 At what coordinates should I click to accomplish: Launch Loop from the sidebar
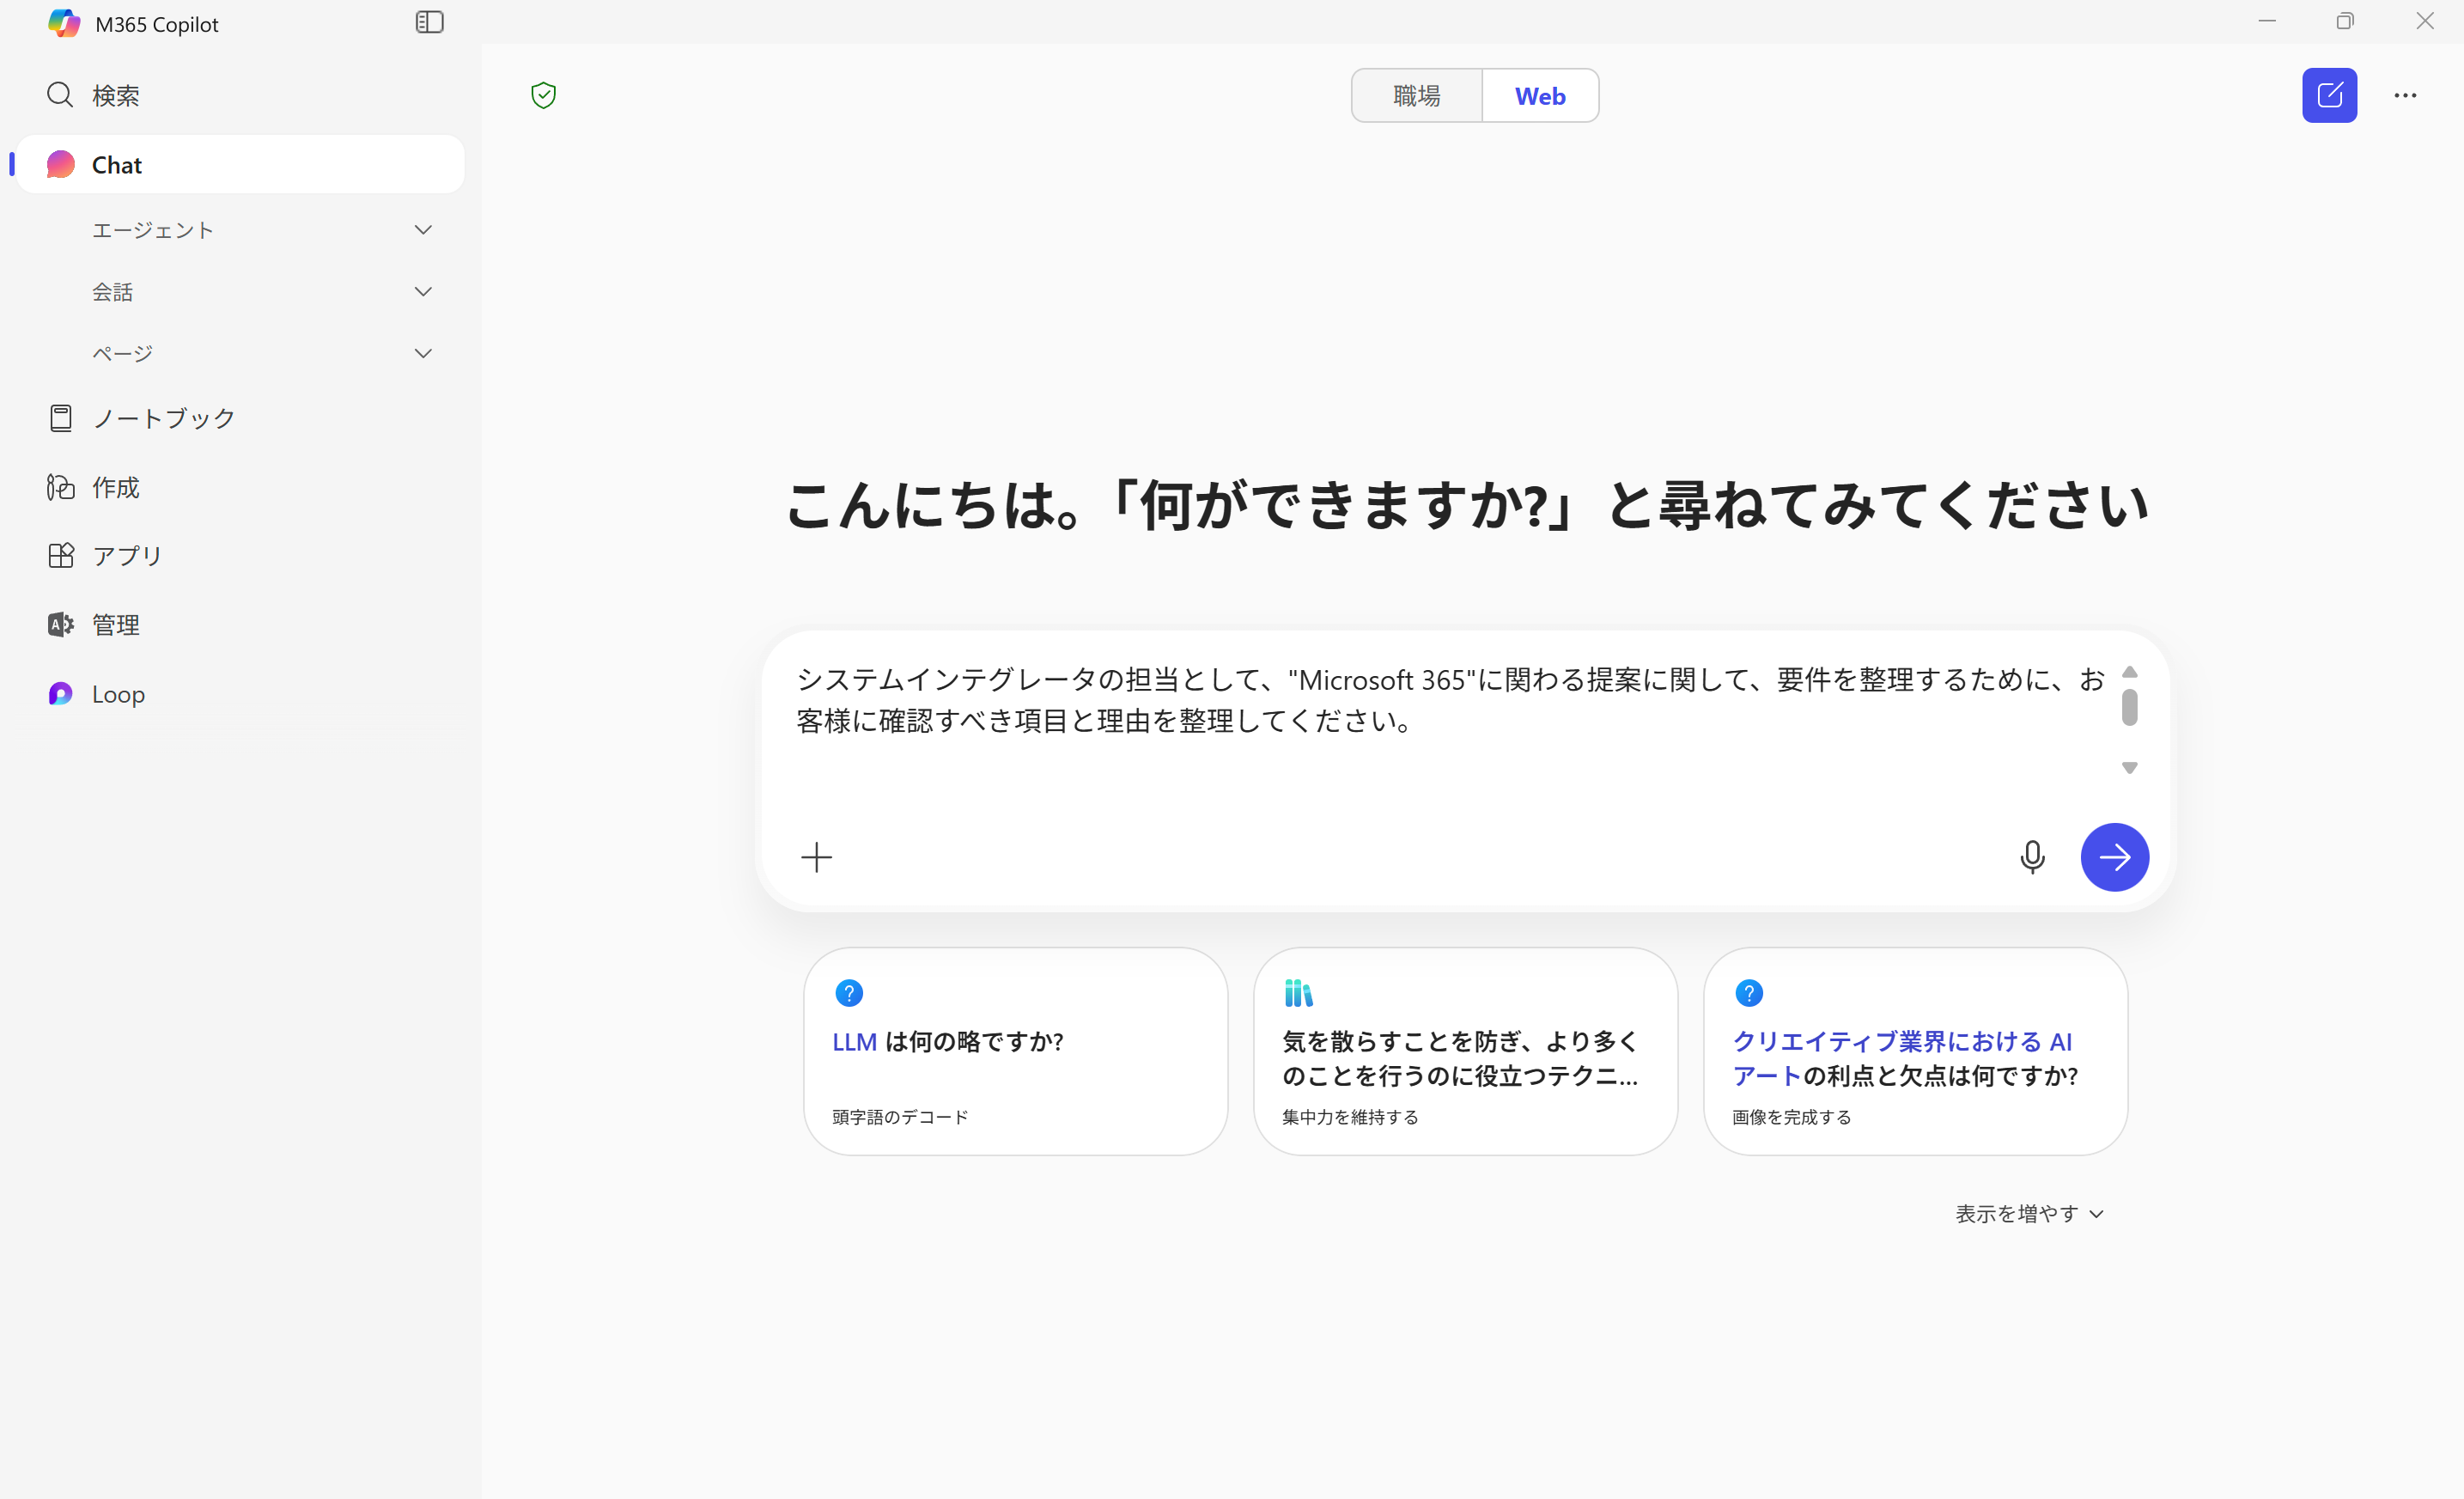pyautogui.click(x=118, y=693)
